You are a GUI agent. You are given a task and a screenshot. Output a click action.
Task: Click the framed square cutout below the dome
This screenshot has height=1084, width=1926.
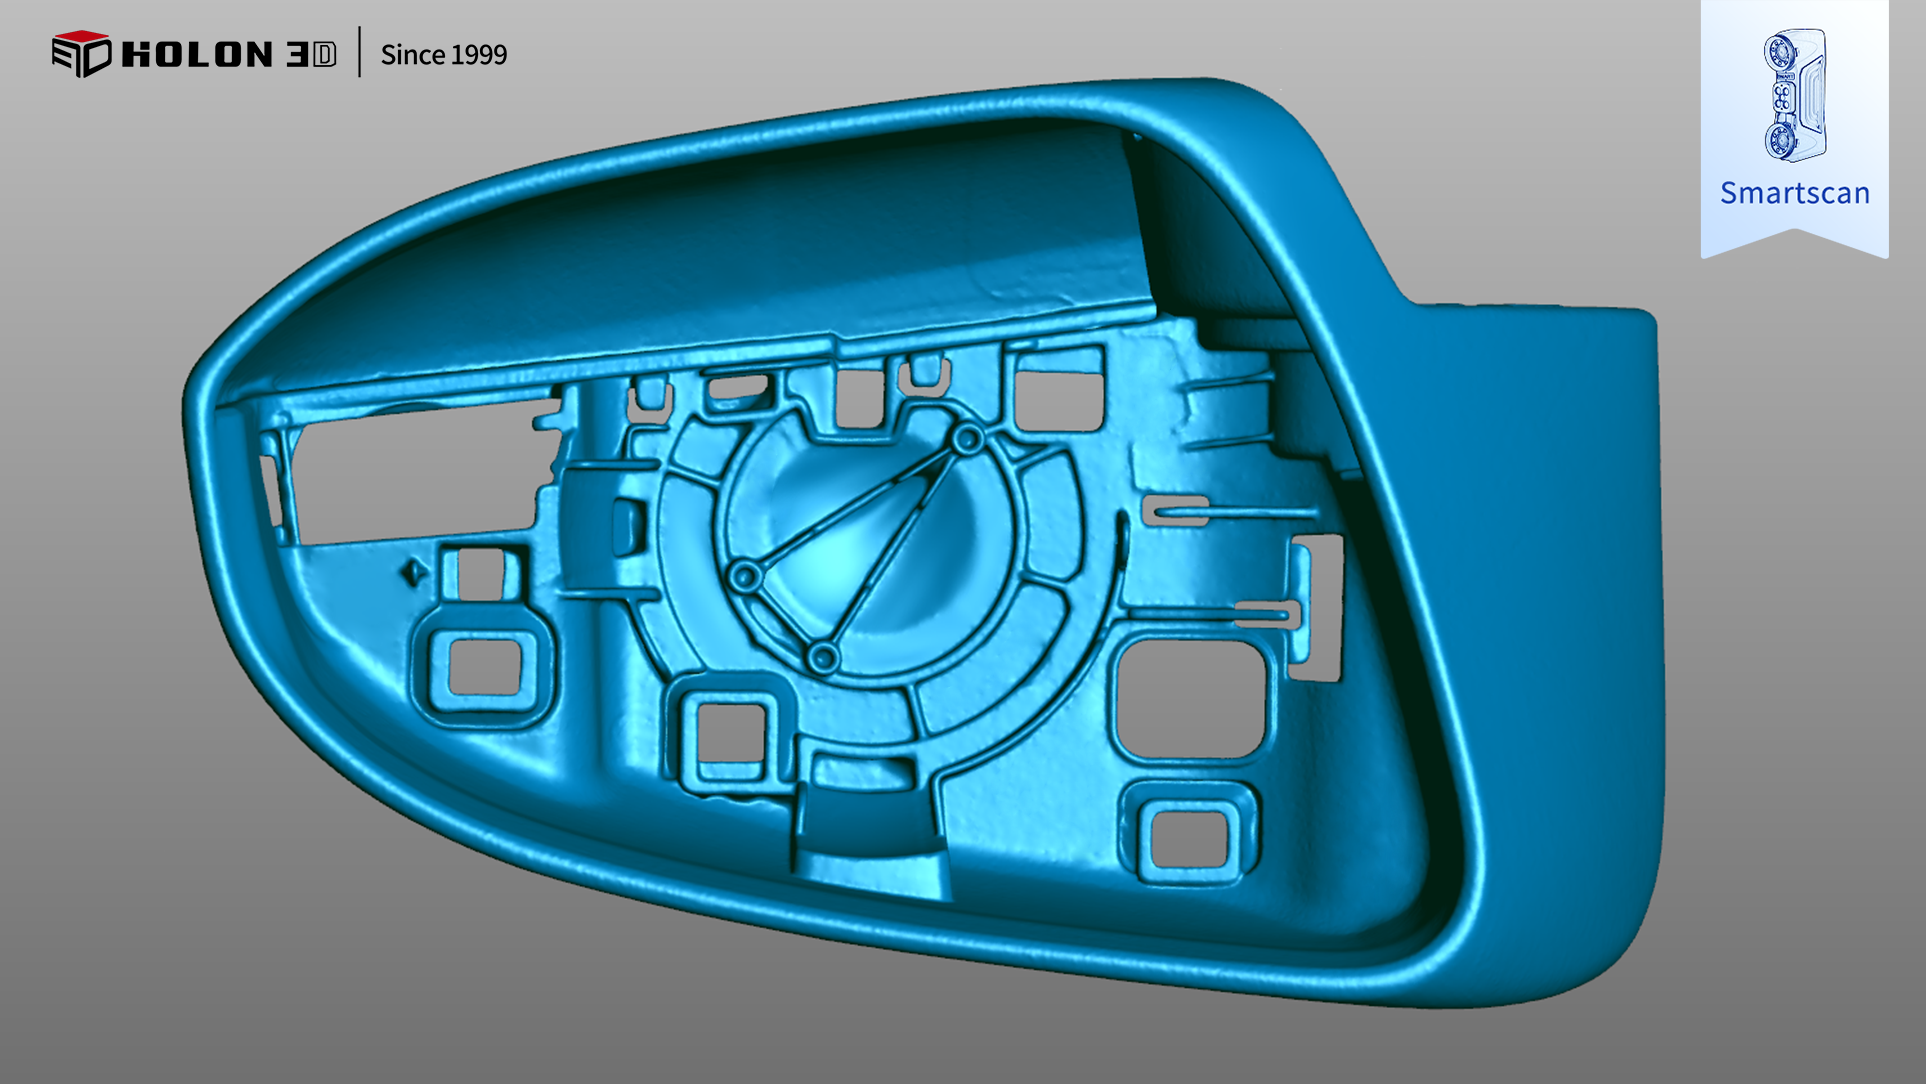click(x=730, y=733)
